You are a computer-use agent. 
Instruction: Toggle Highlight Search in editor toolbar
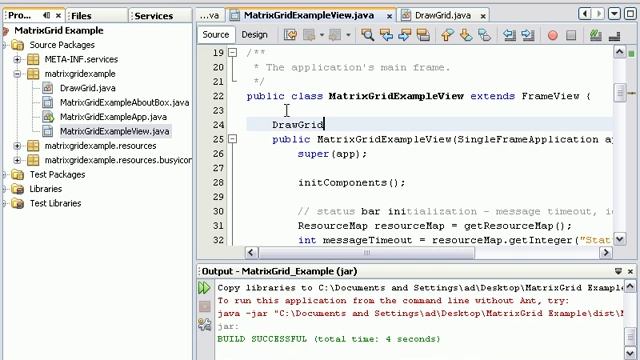click(423, 35)
